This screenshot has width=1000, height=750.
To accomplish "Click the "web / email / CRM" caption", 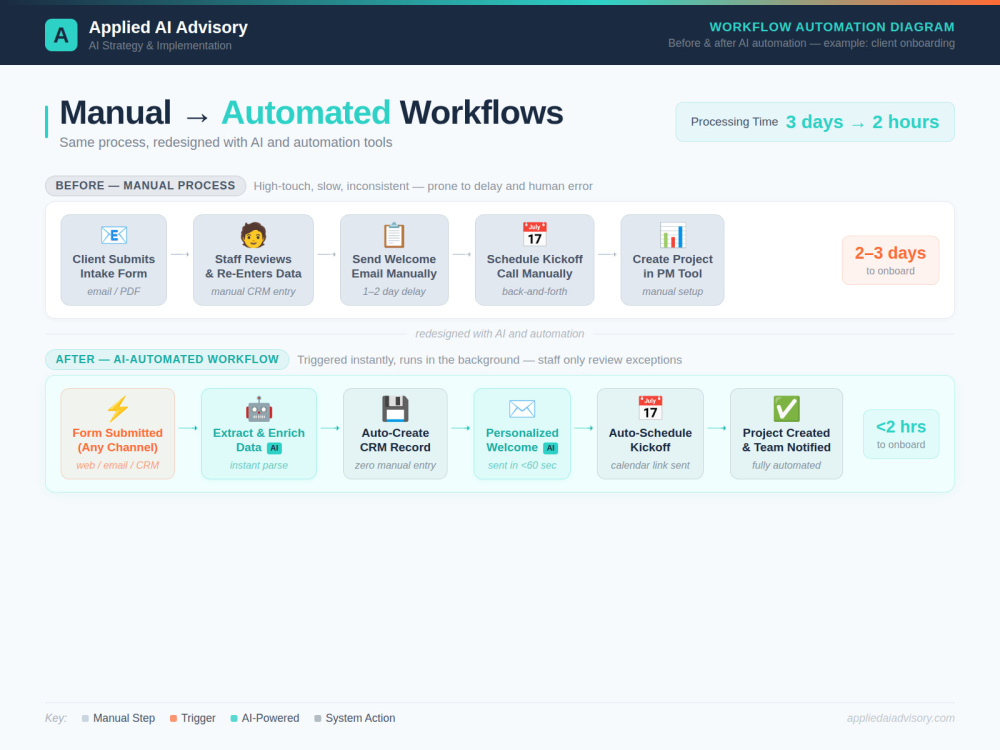I will (x=117, y=466).
